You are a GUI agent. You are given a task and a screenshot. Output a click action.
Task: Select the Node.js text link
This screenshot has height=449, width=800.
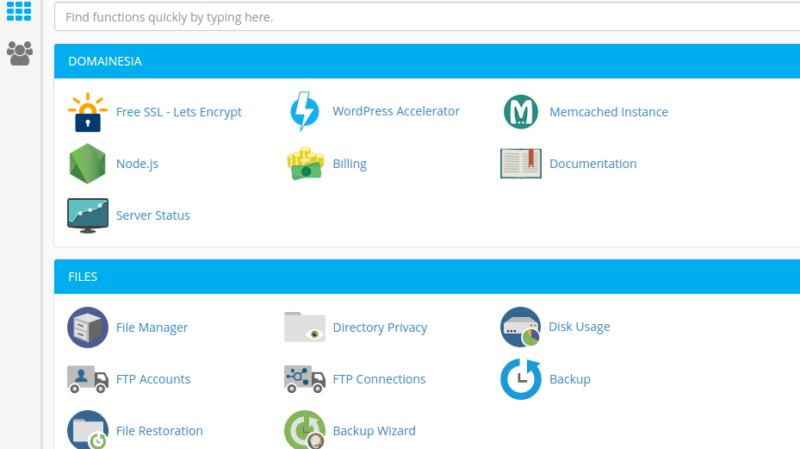pyautogui.click(x=137, y=164)
